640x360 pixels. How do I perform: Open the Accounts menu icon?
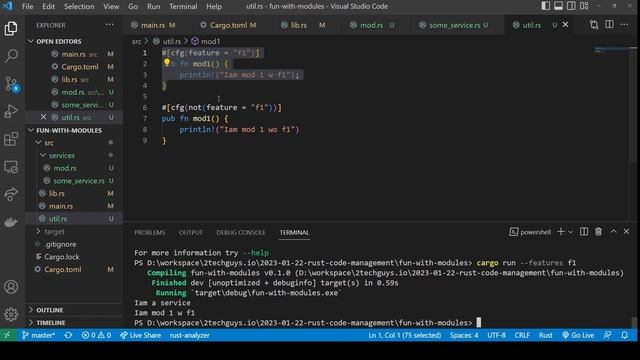tap(11, 287)
